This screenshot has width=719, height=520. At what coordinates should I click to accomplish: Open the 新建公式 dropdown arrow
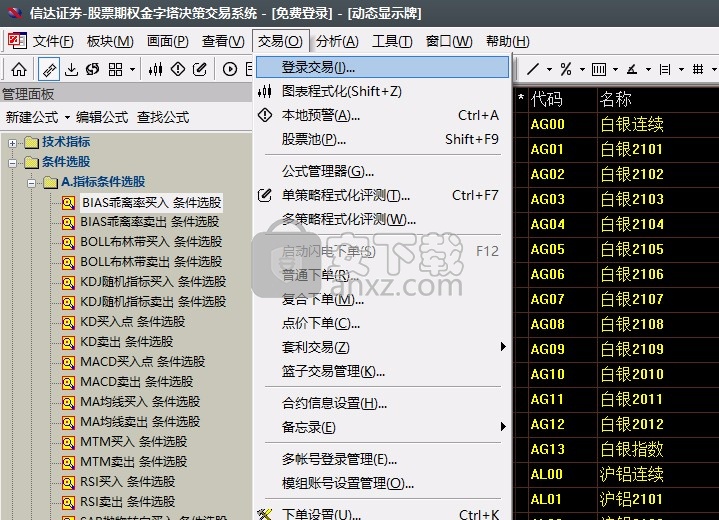click(x=67, y=118)
